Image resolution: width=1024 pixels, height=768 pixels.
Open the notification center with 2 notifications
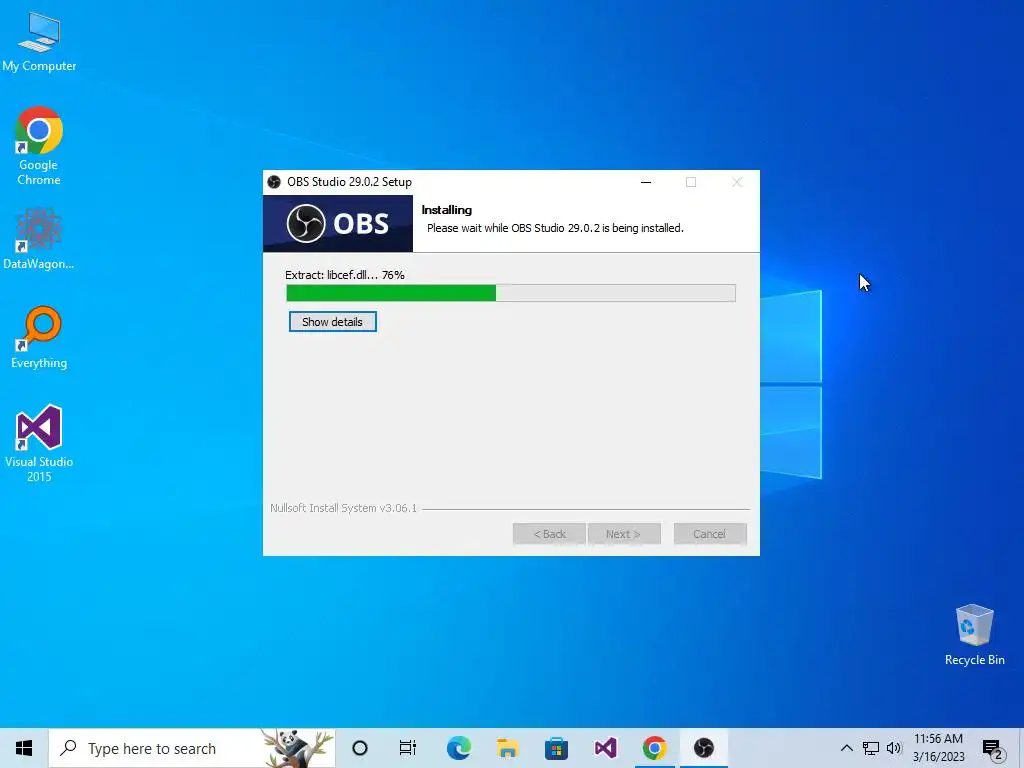[x=993, y=750]
